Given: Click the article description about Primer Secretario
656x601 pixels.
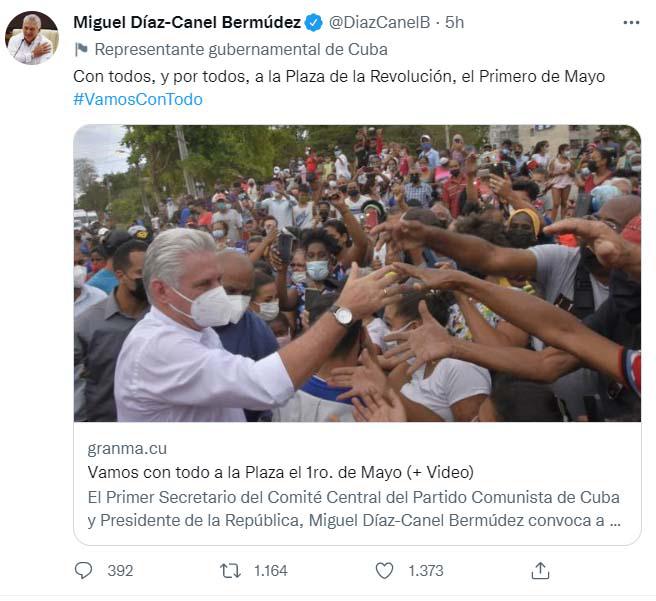Looking at the screenshot, I should (x=354, y=509).
